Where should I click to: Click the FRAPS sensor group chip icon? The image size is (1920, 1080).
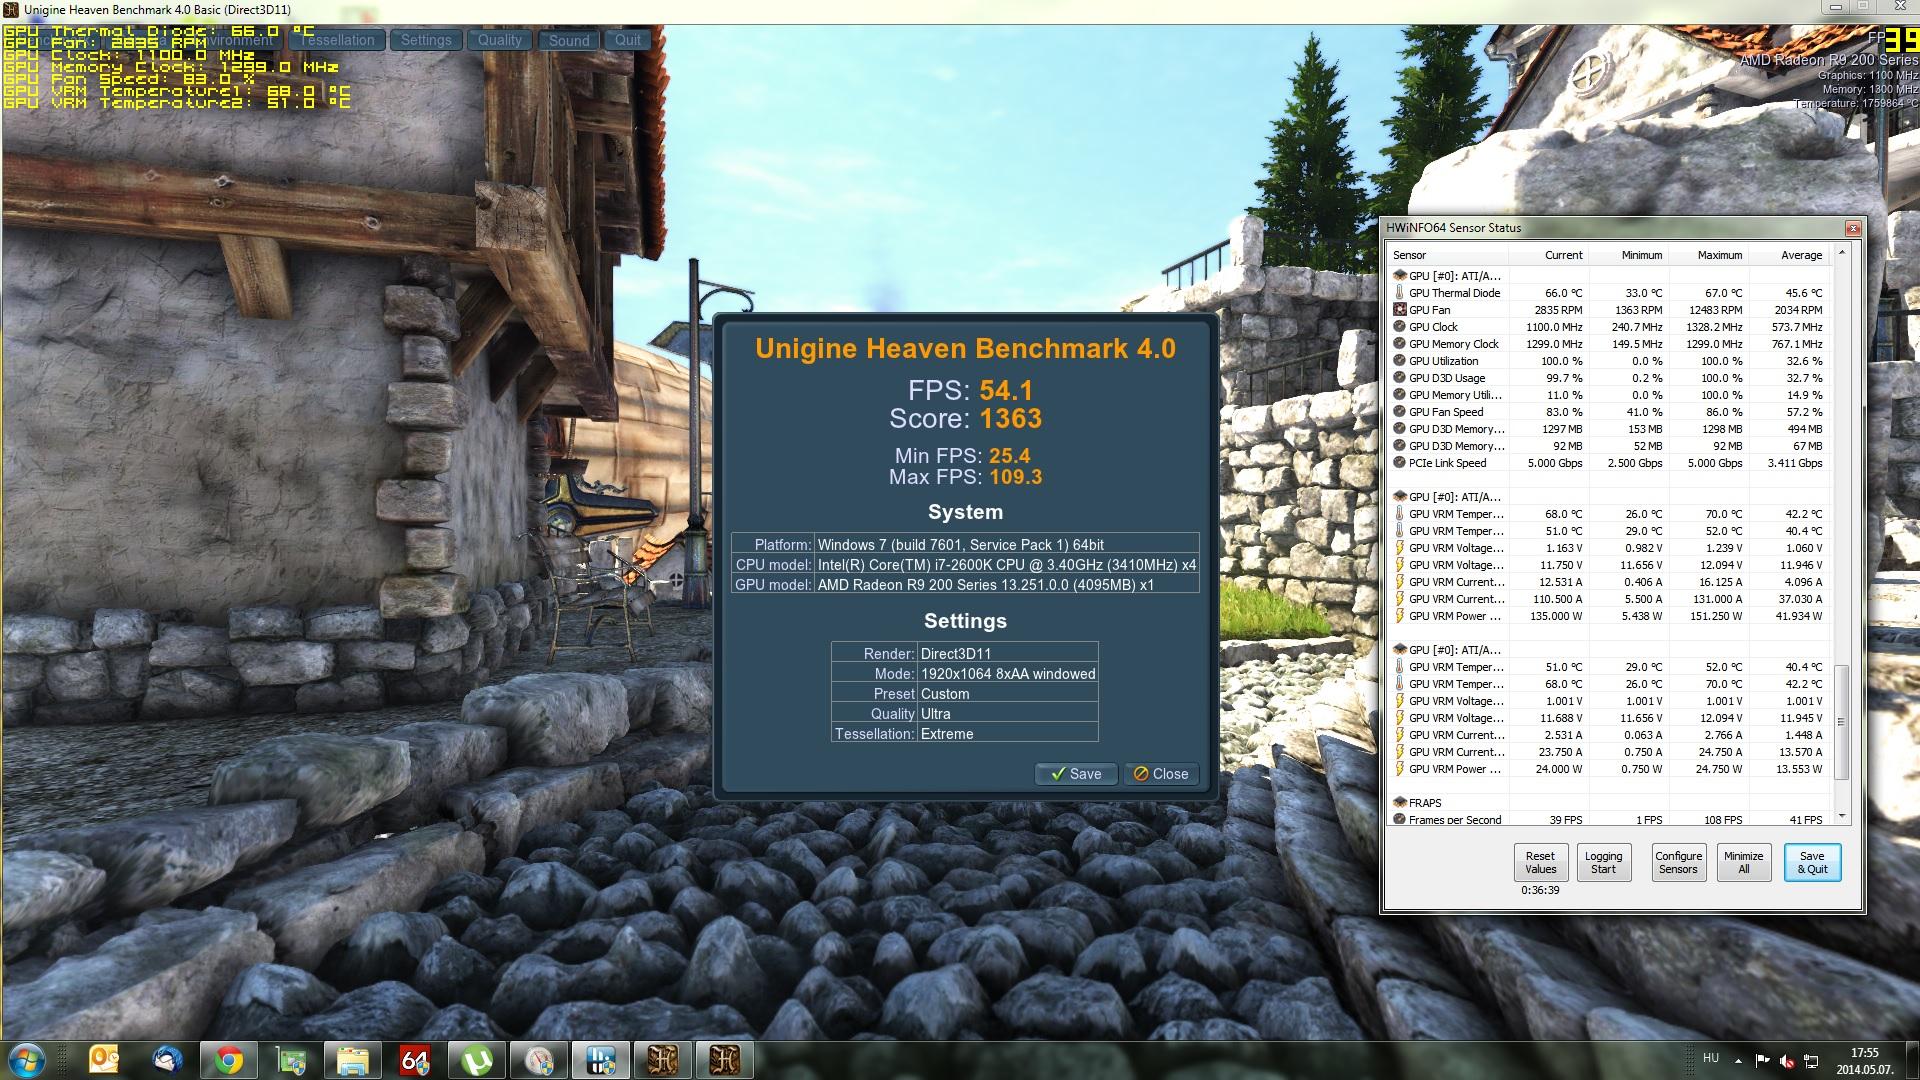(1399, 803)
